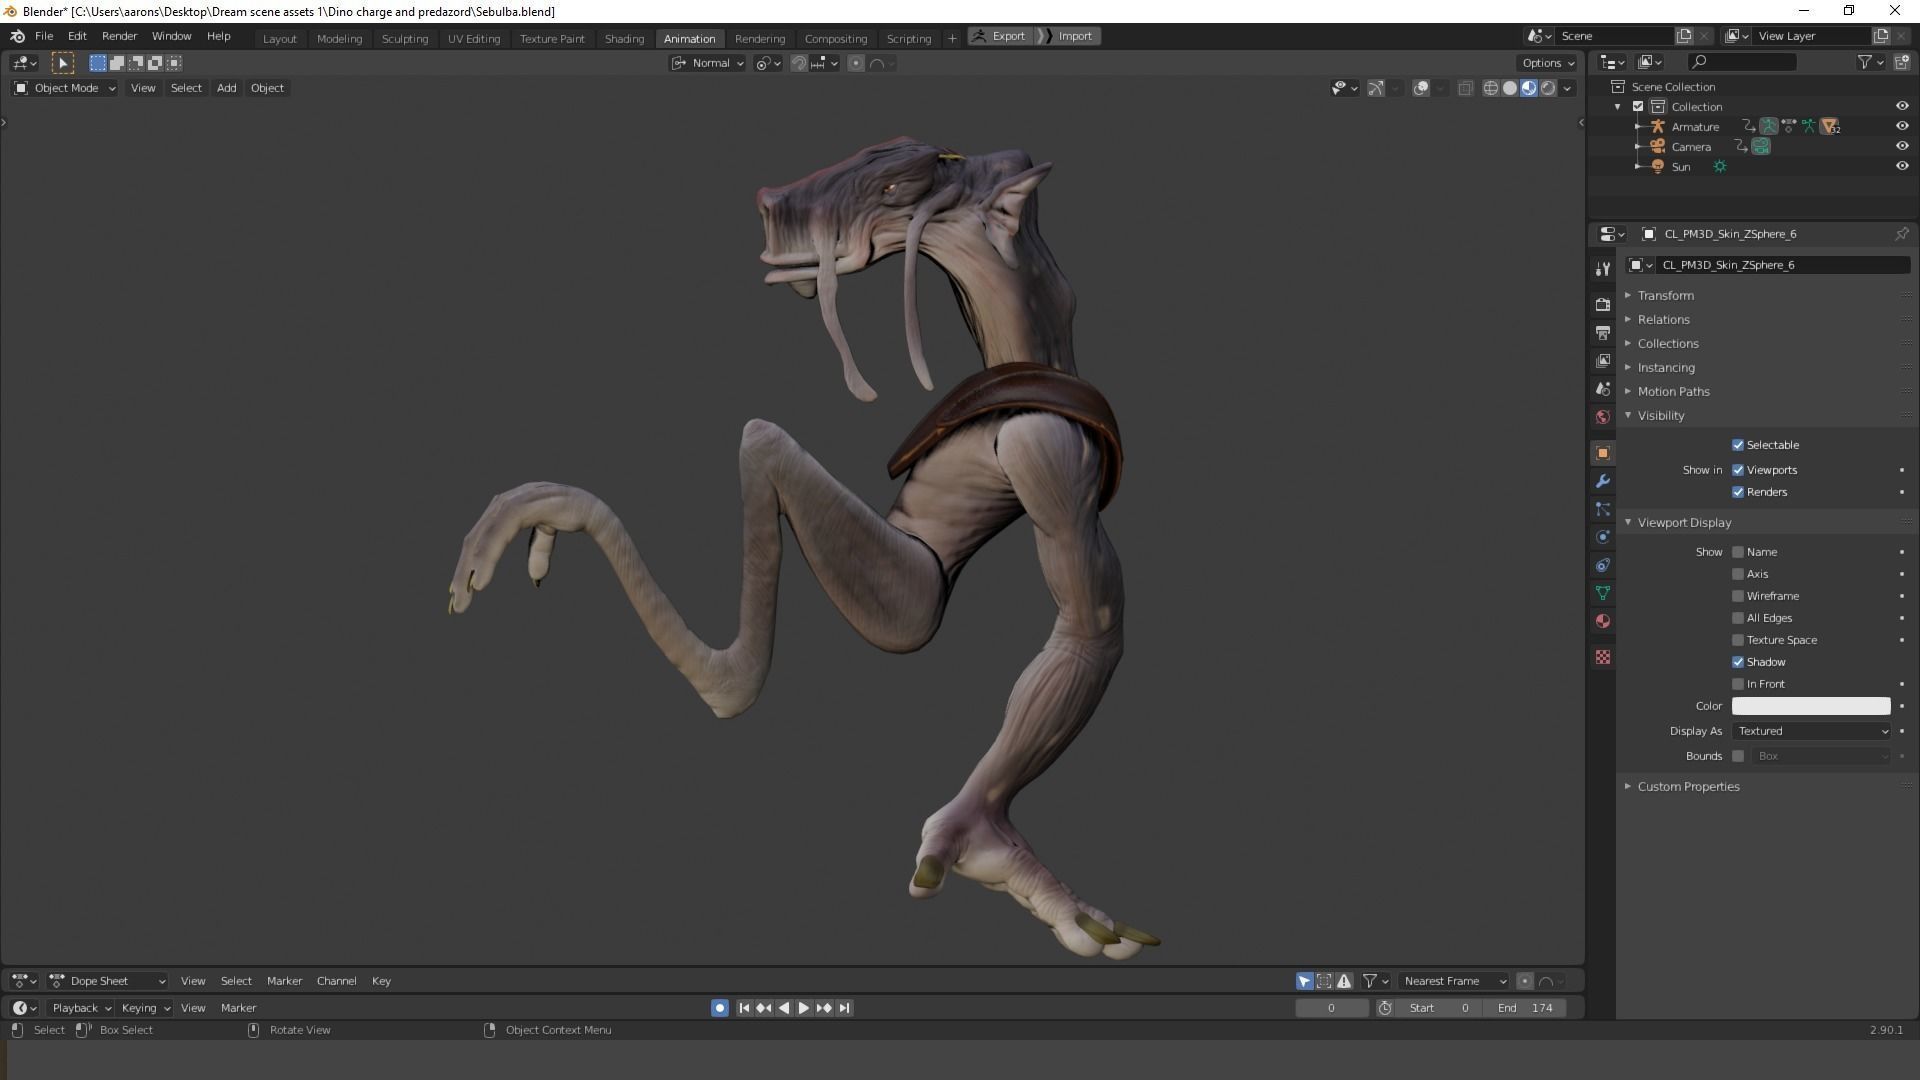Open the Material properties tab
Viewport: 1920px width, 1080px height.
click(x=1603, y=621)
